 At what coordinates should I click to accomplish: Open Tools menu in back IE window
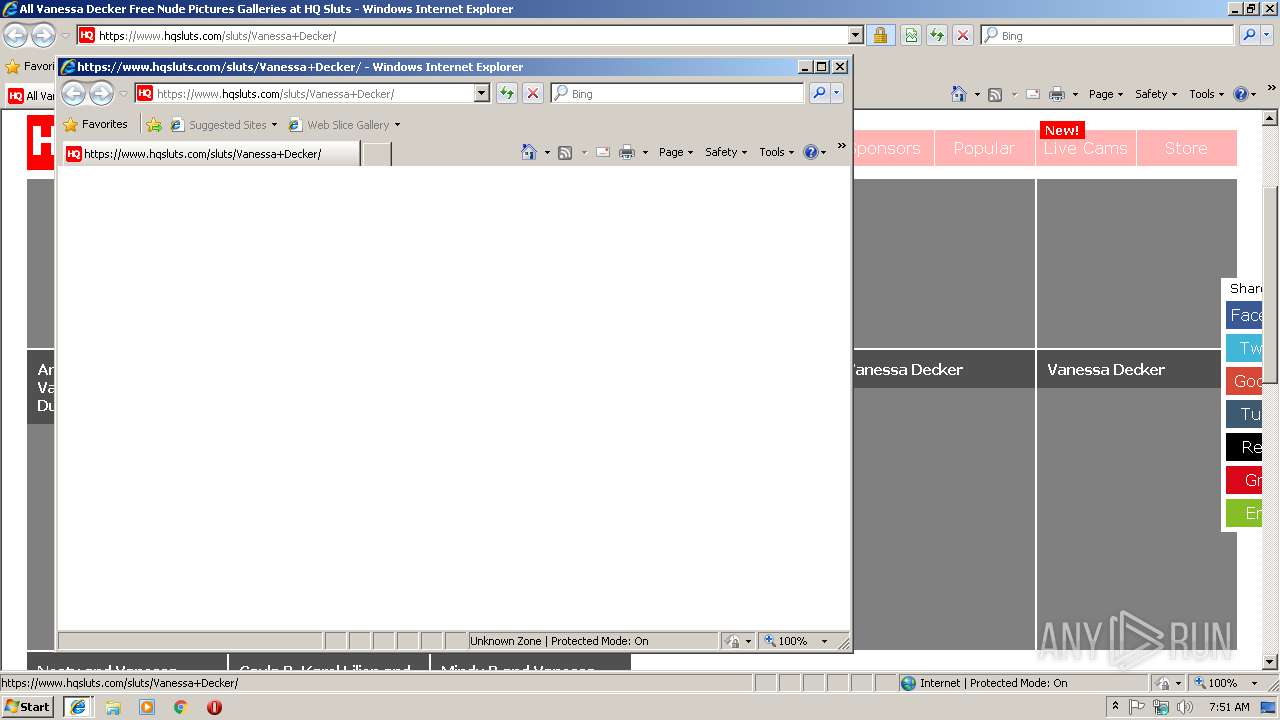1206,94
